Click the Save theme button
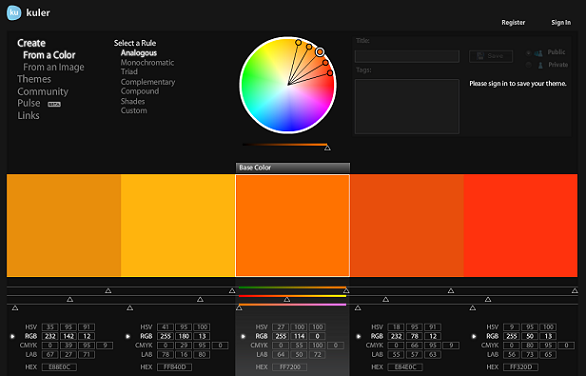Image resolution: width=586 pixels, height=376 pixels. click(x=491, y=56)
